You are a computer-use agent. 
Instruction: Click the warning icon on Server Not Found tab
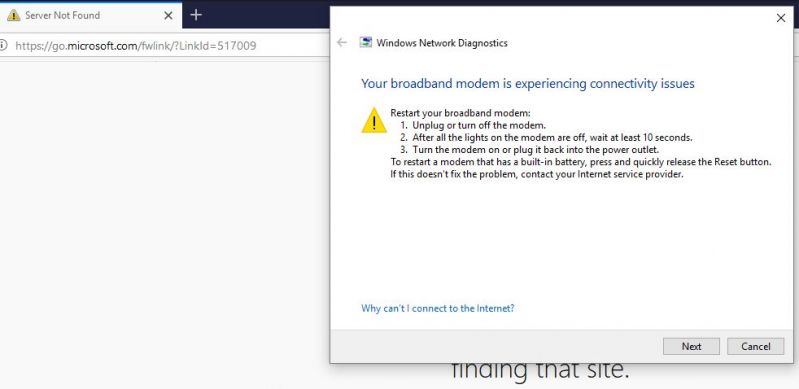tap(14, 15)
